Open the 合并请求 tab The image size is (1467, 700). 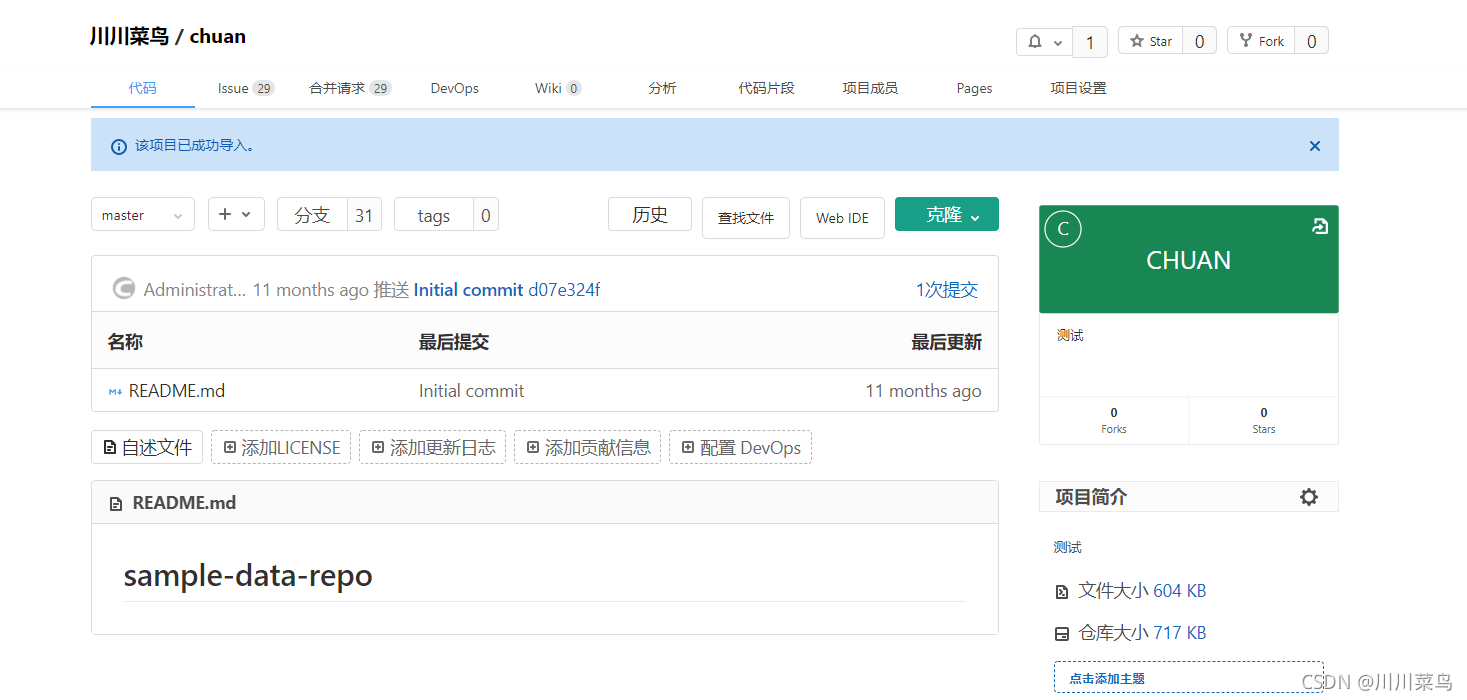pos(349,88)
